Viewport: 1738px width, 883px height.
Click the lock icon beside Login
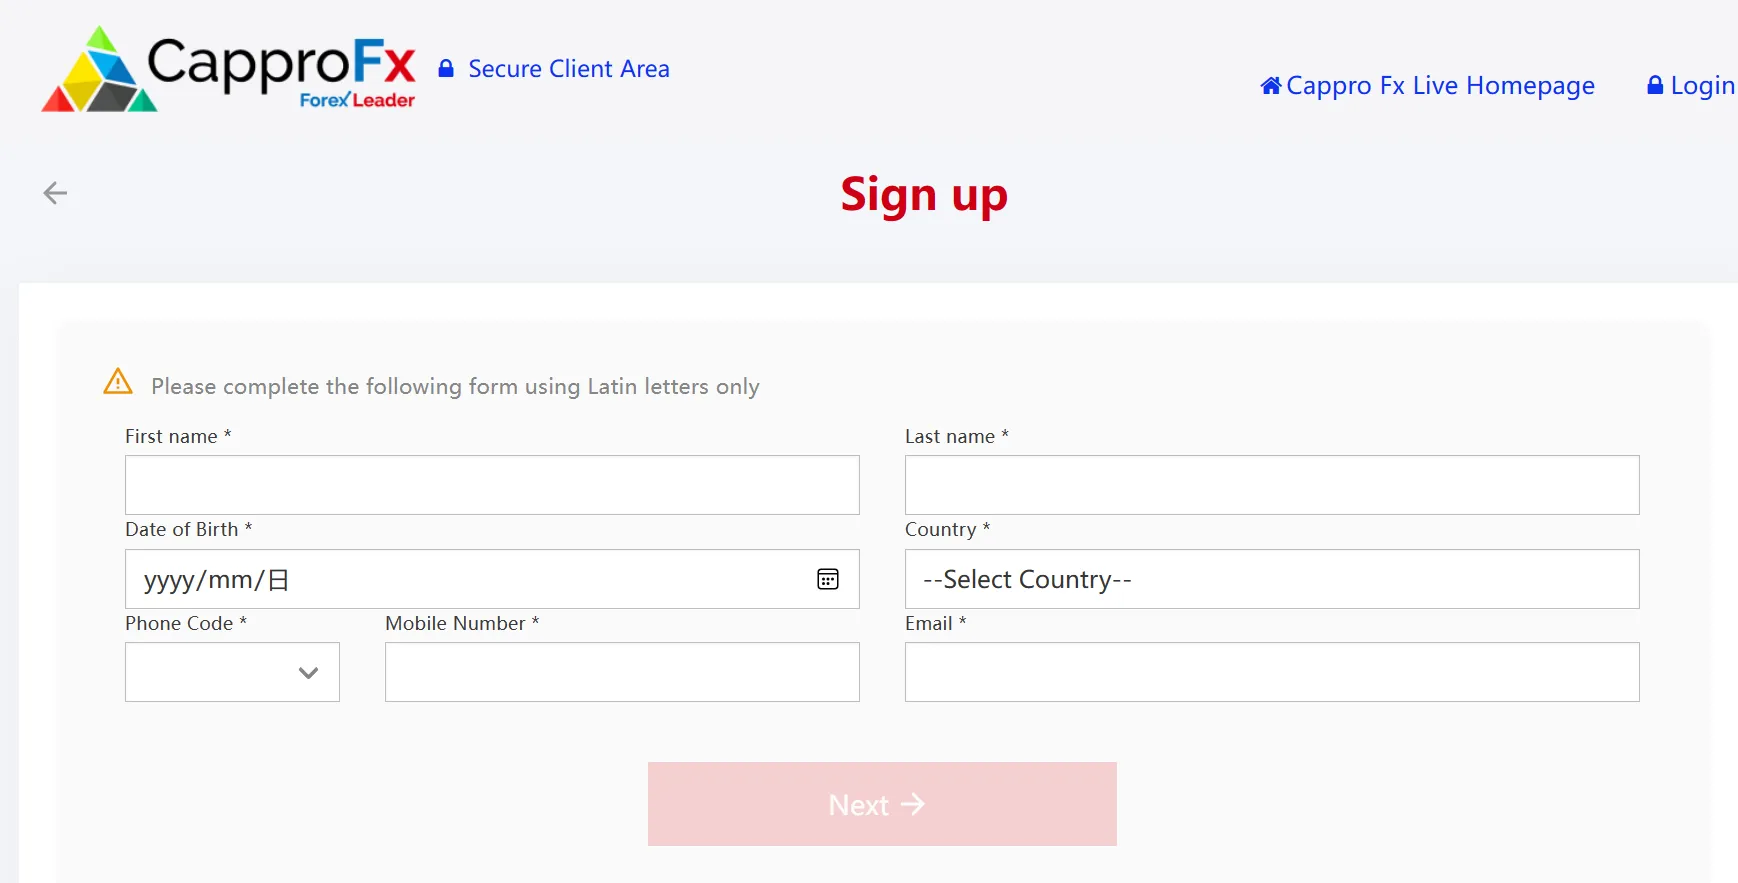(1655, 86)
